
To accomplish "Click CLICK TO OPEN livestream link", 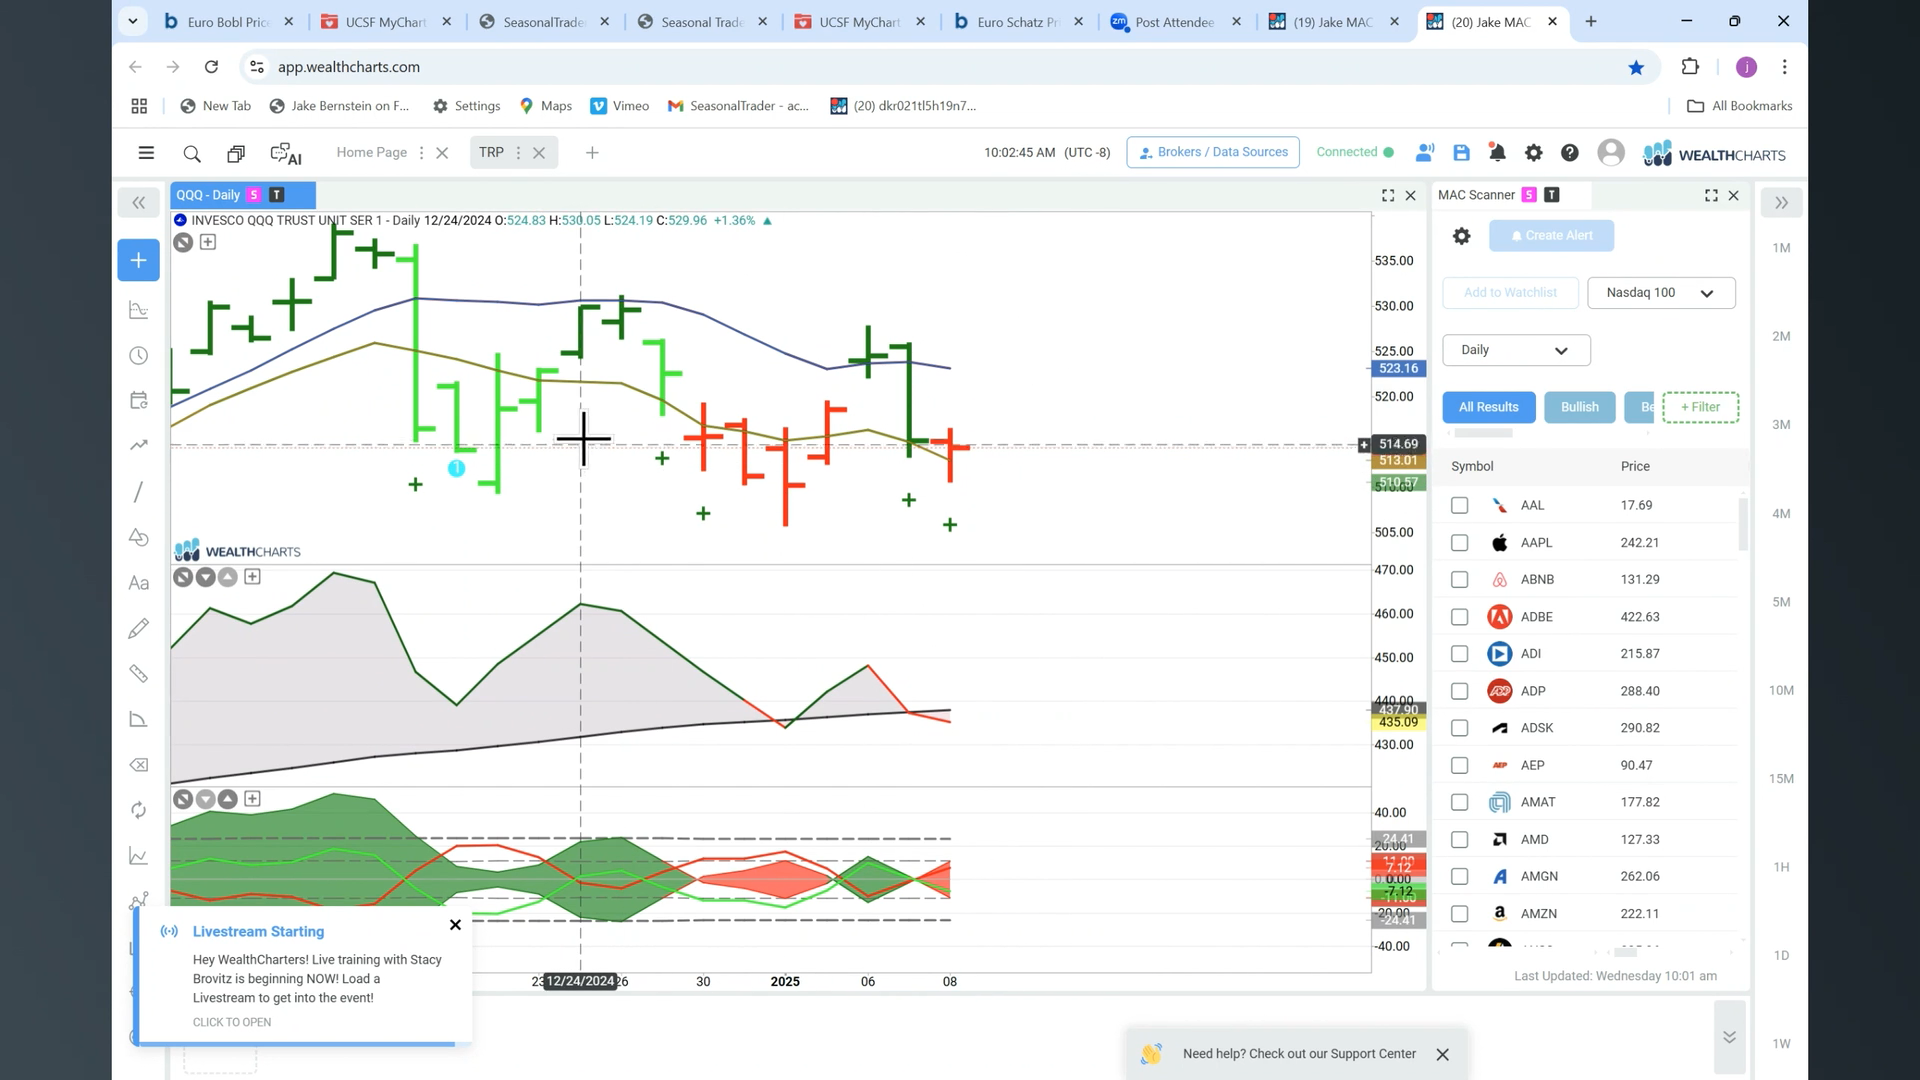I will tap(232, 1022).
